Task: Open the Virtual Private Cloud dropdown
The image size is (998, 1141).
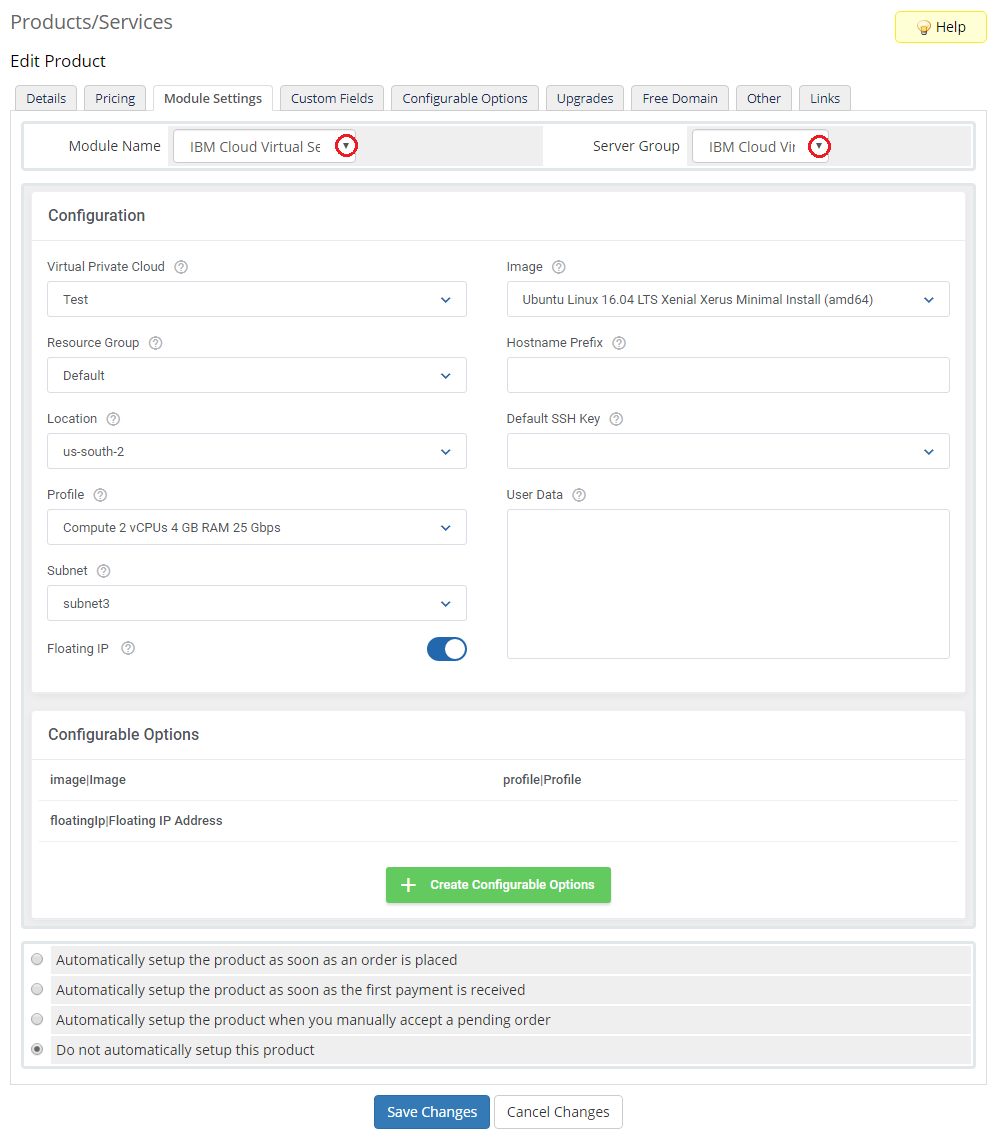Action: click(x=257, y=299)
